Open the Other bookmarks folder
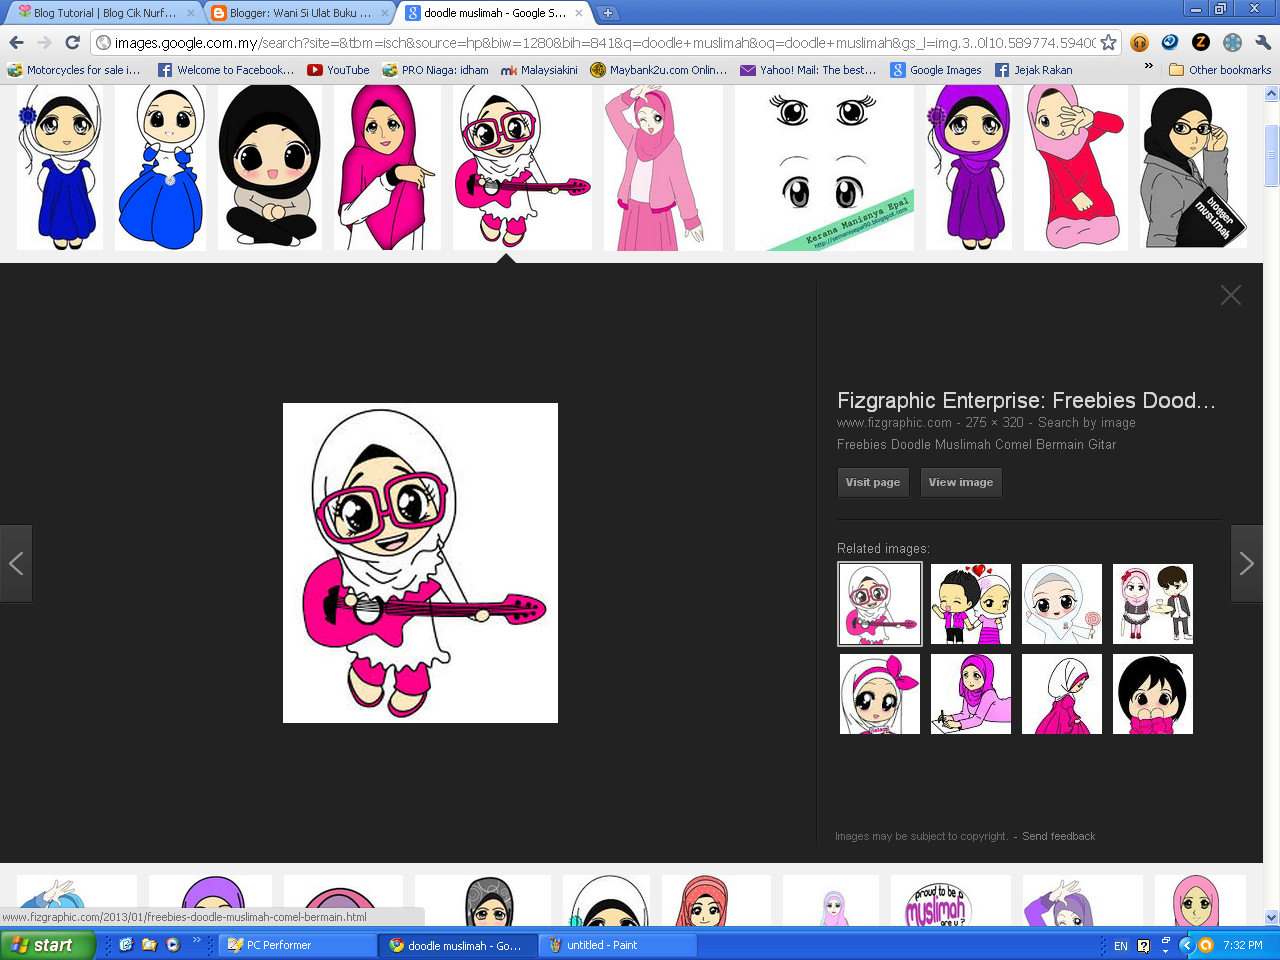This screenshot has height=960, width=1280. coord(1220,70)
